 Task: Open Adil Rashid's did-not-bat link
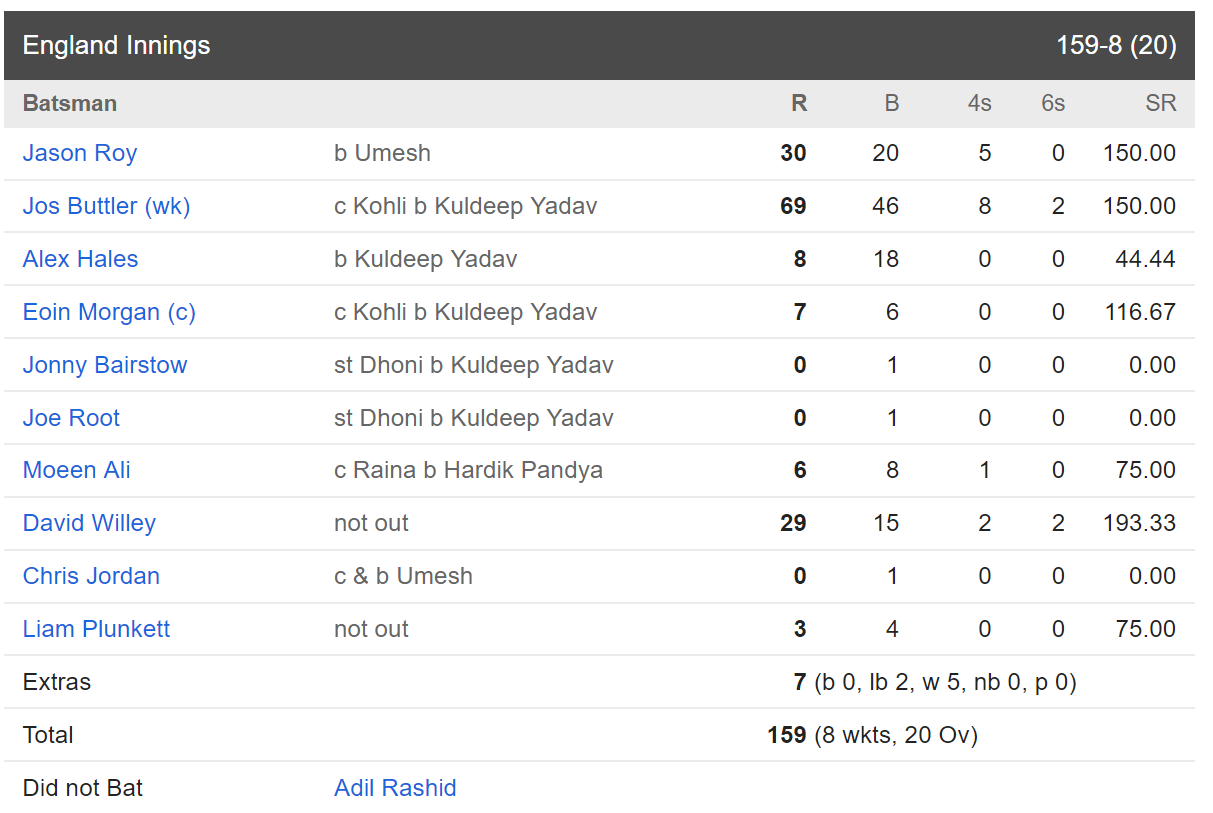tap(395, 788)
